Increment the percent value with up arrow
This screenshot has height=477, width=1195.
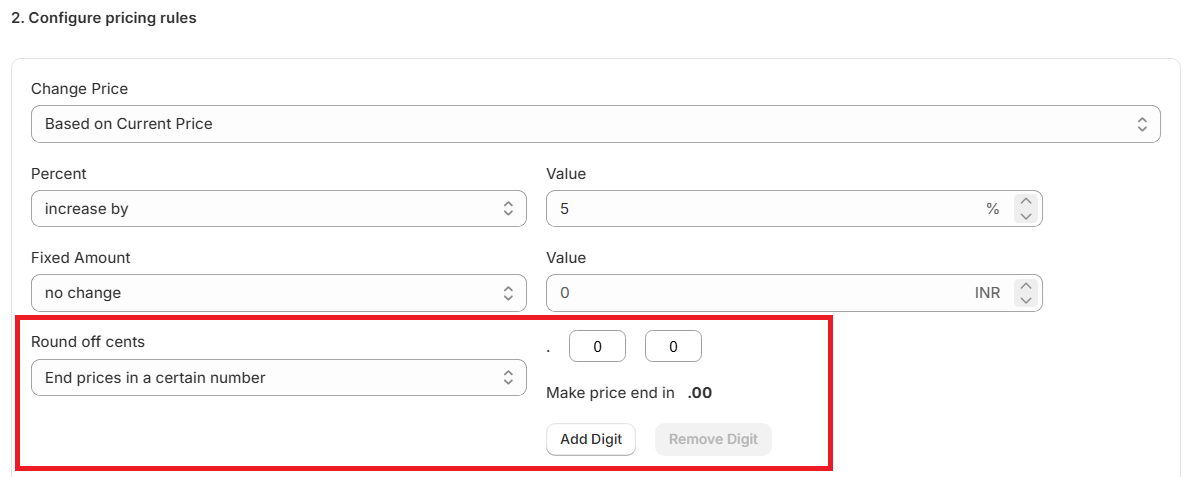point(1026,202)
